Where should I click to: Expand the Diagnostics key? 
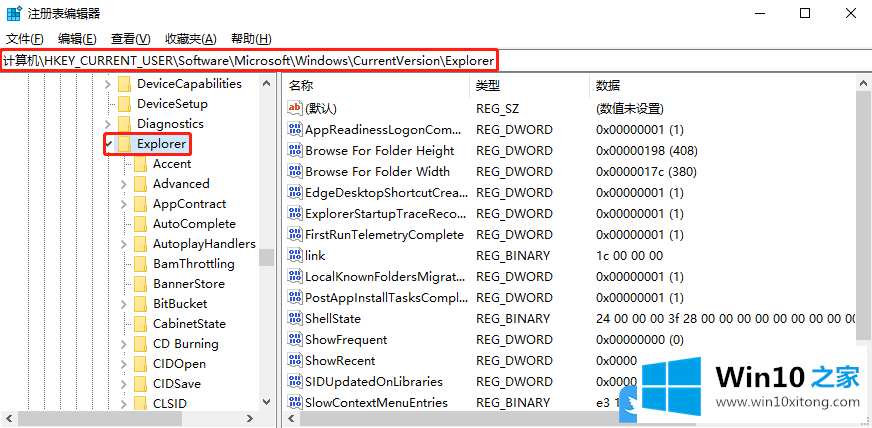coord(108,124)
